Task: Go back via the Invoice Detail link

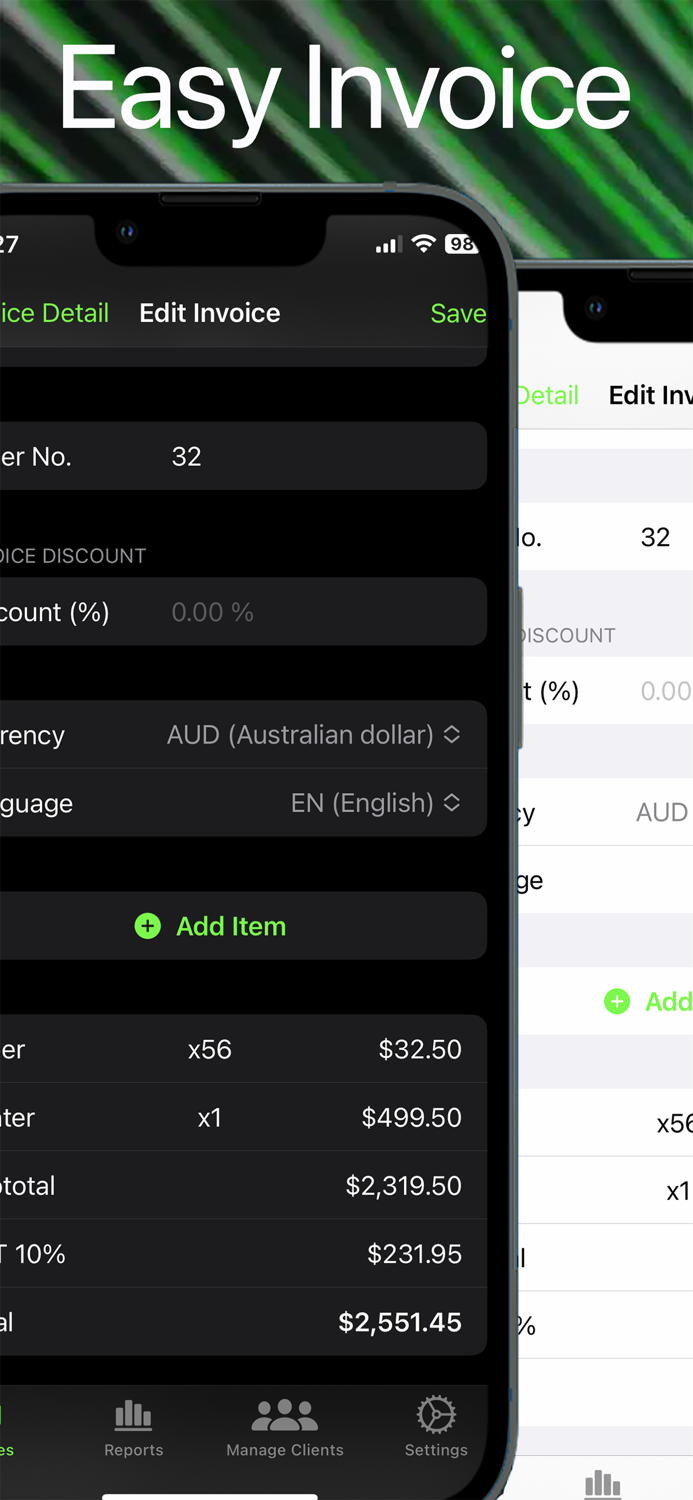Action: [54, 313]
